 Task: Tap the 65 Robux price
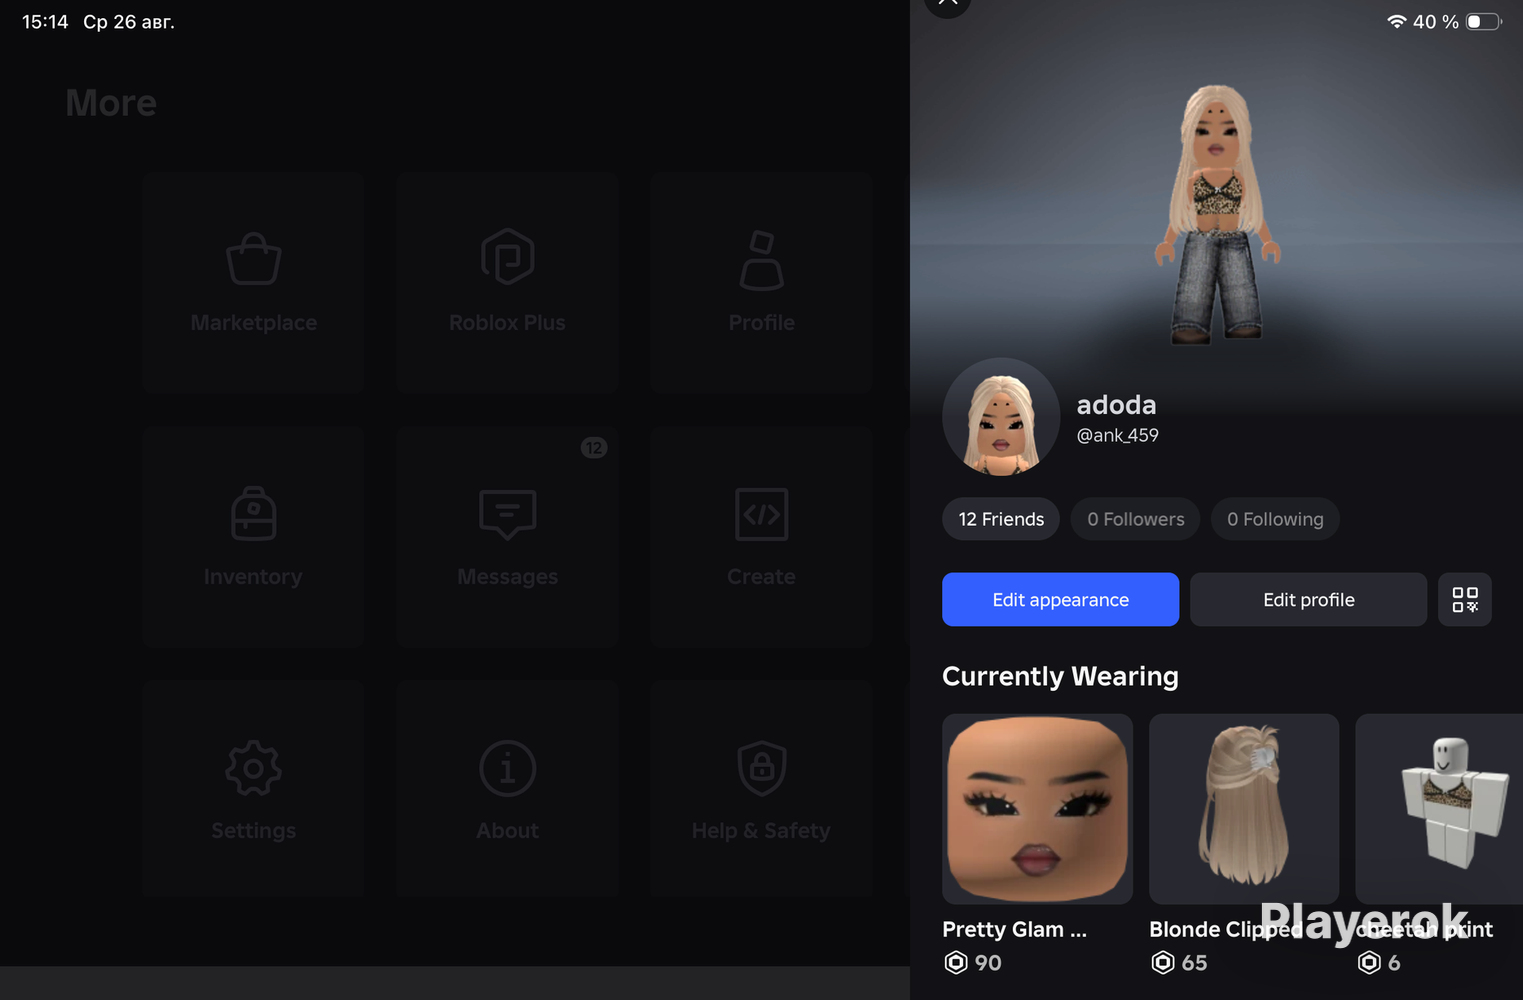[x=1195, y=963]
